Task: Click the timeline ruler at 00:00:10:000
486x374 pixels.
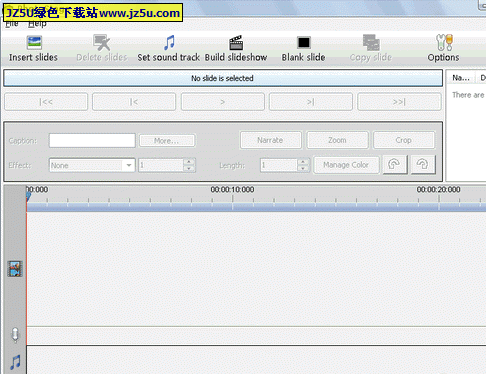Action: point(232,198)
